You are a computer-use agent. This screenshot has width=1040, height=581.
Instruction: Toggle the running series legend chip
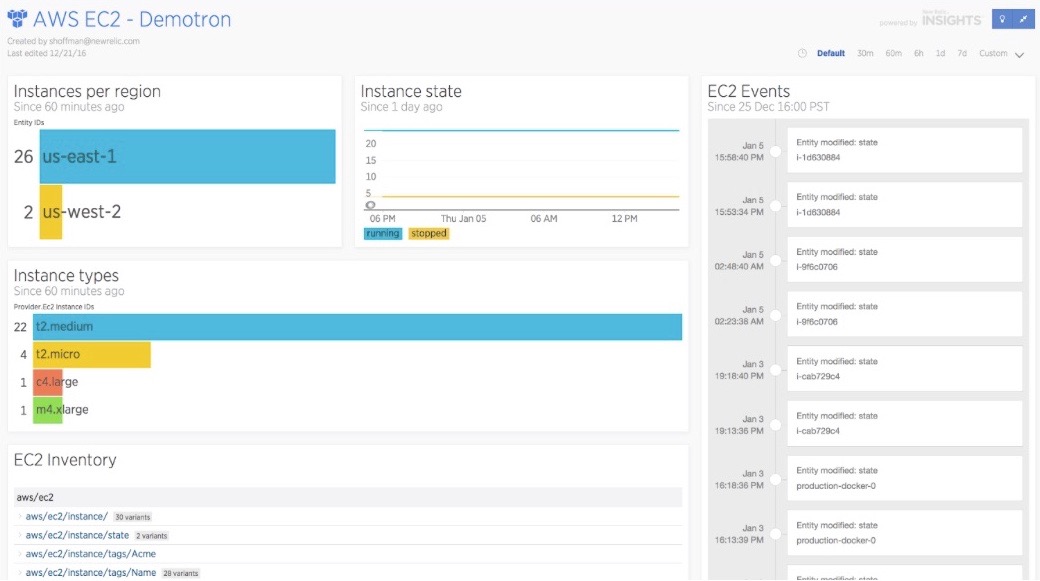coord(383,233)
